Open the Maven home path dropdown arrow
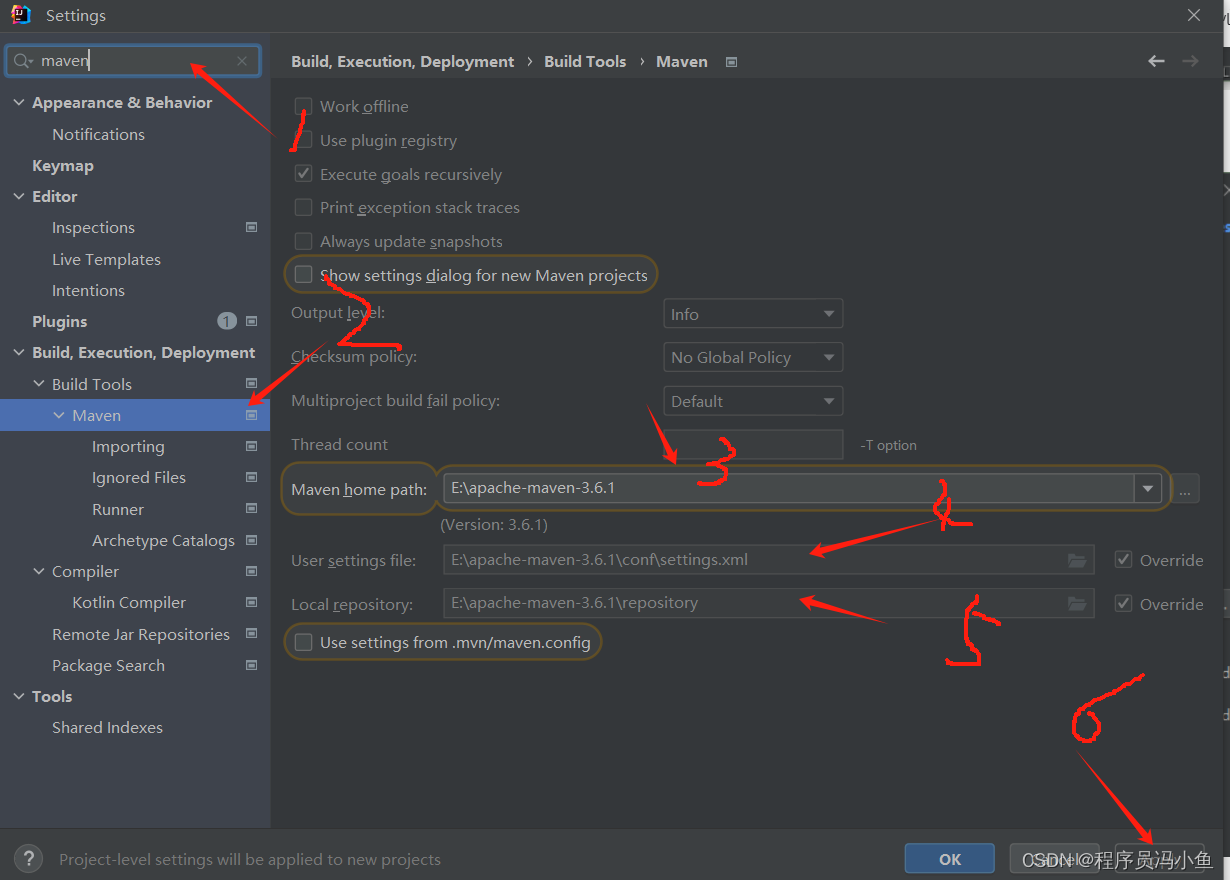Image resolution: width=1230 pixels, height=880 pixels. coord(1147,489)
